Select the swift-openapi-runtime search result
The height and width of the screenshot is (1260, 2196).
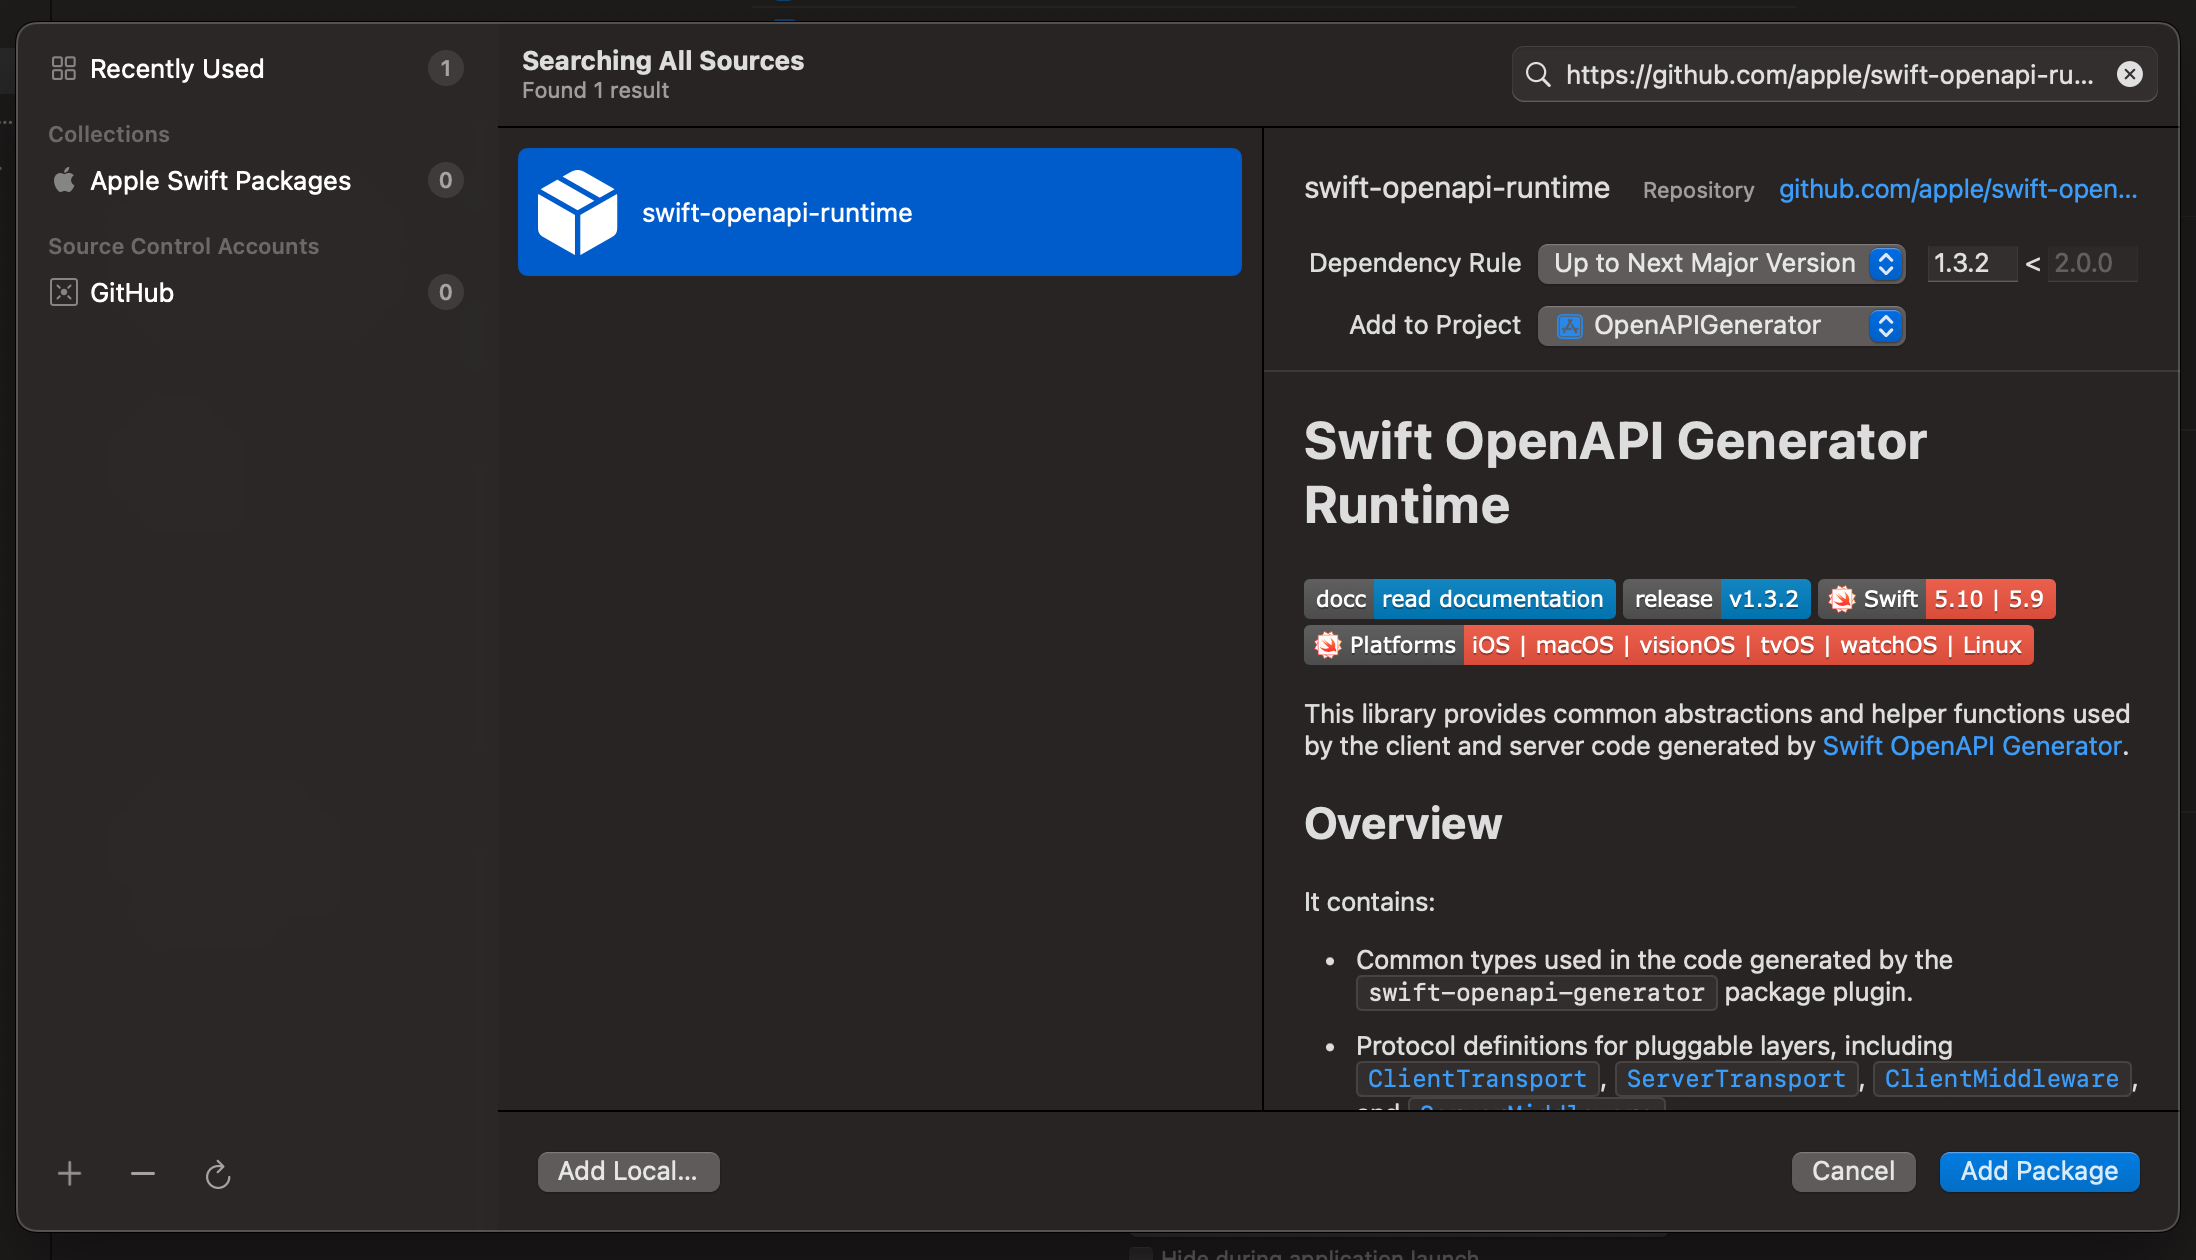click(x=879, y=212)
